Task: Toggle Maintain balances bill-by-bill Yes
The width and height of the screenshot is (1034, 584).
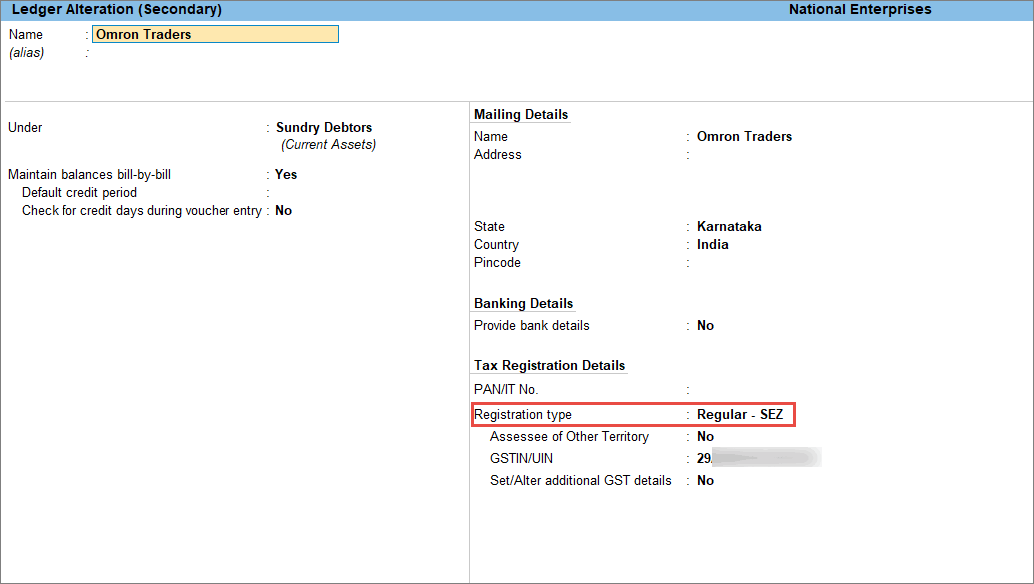Action: tap(286, 175)
